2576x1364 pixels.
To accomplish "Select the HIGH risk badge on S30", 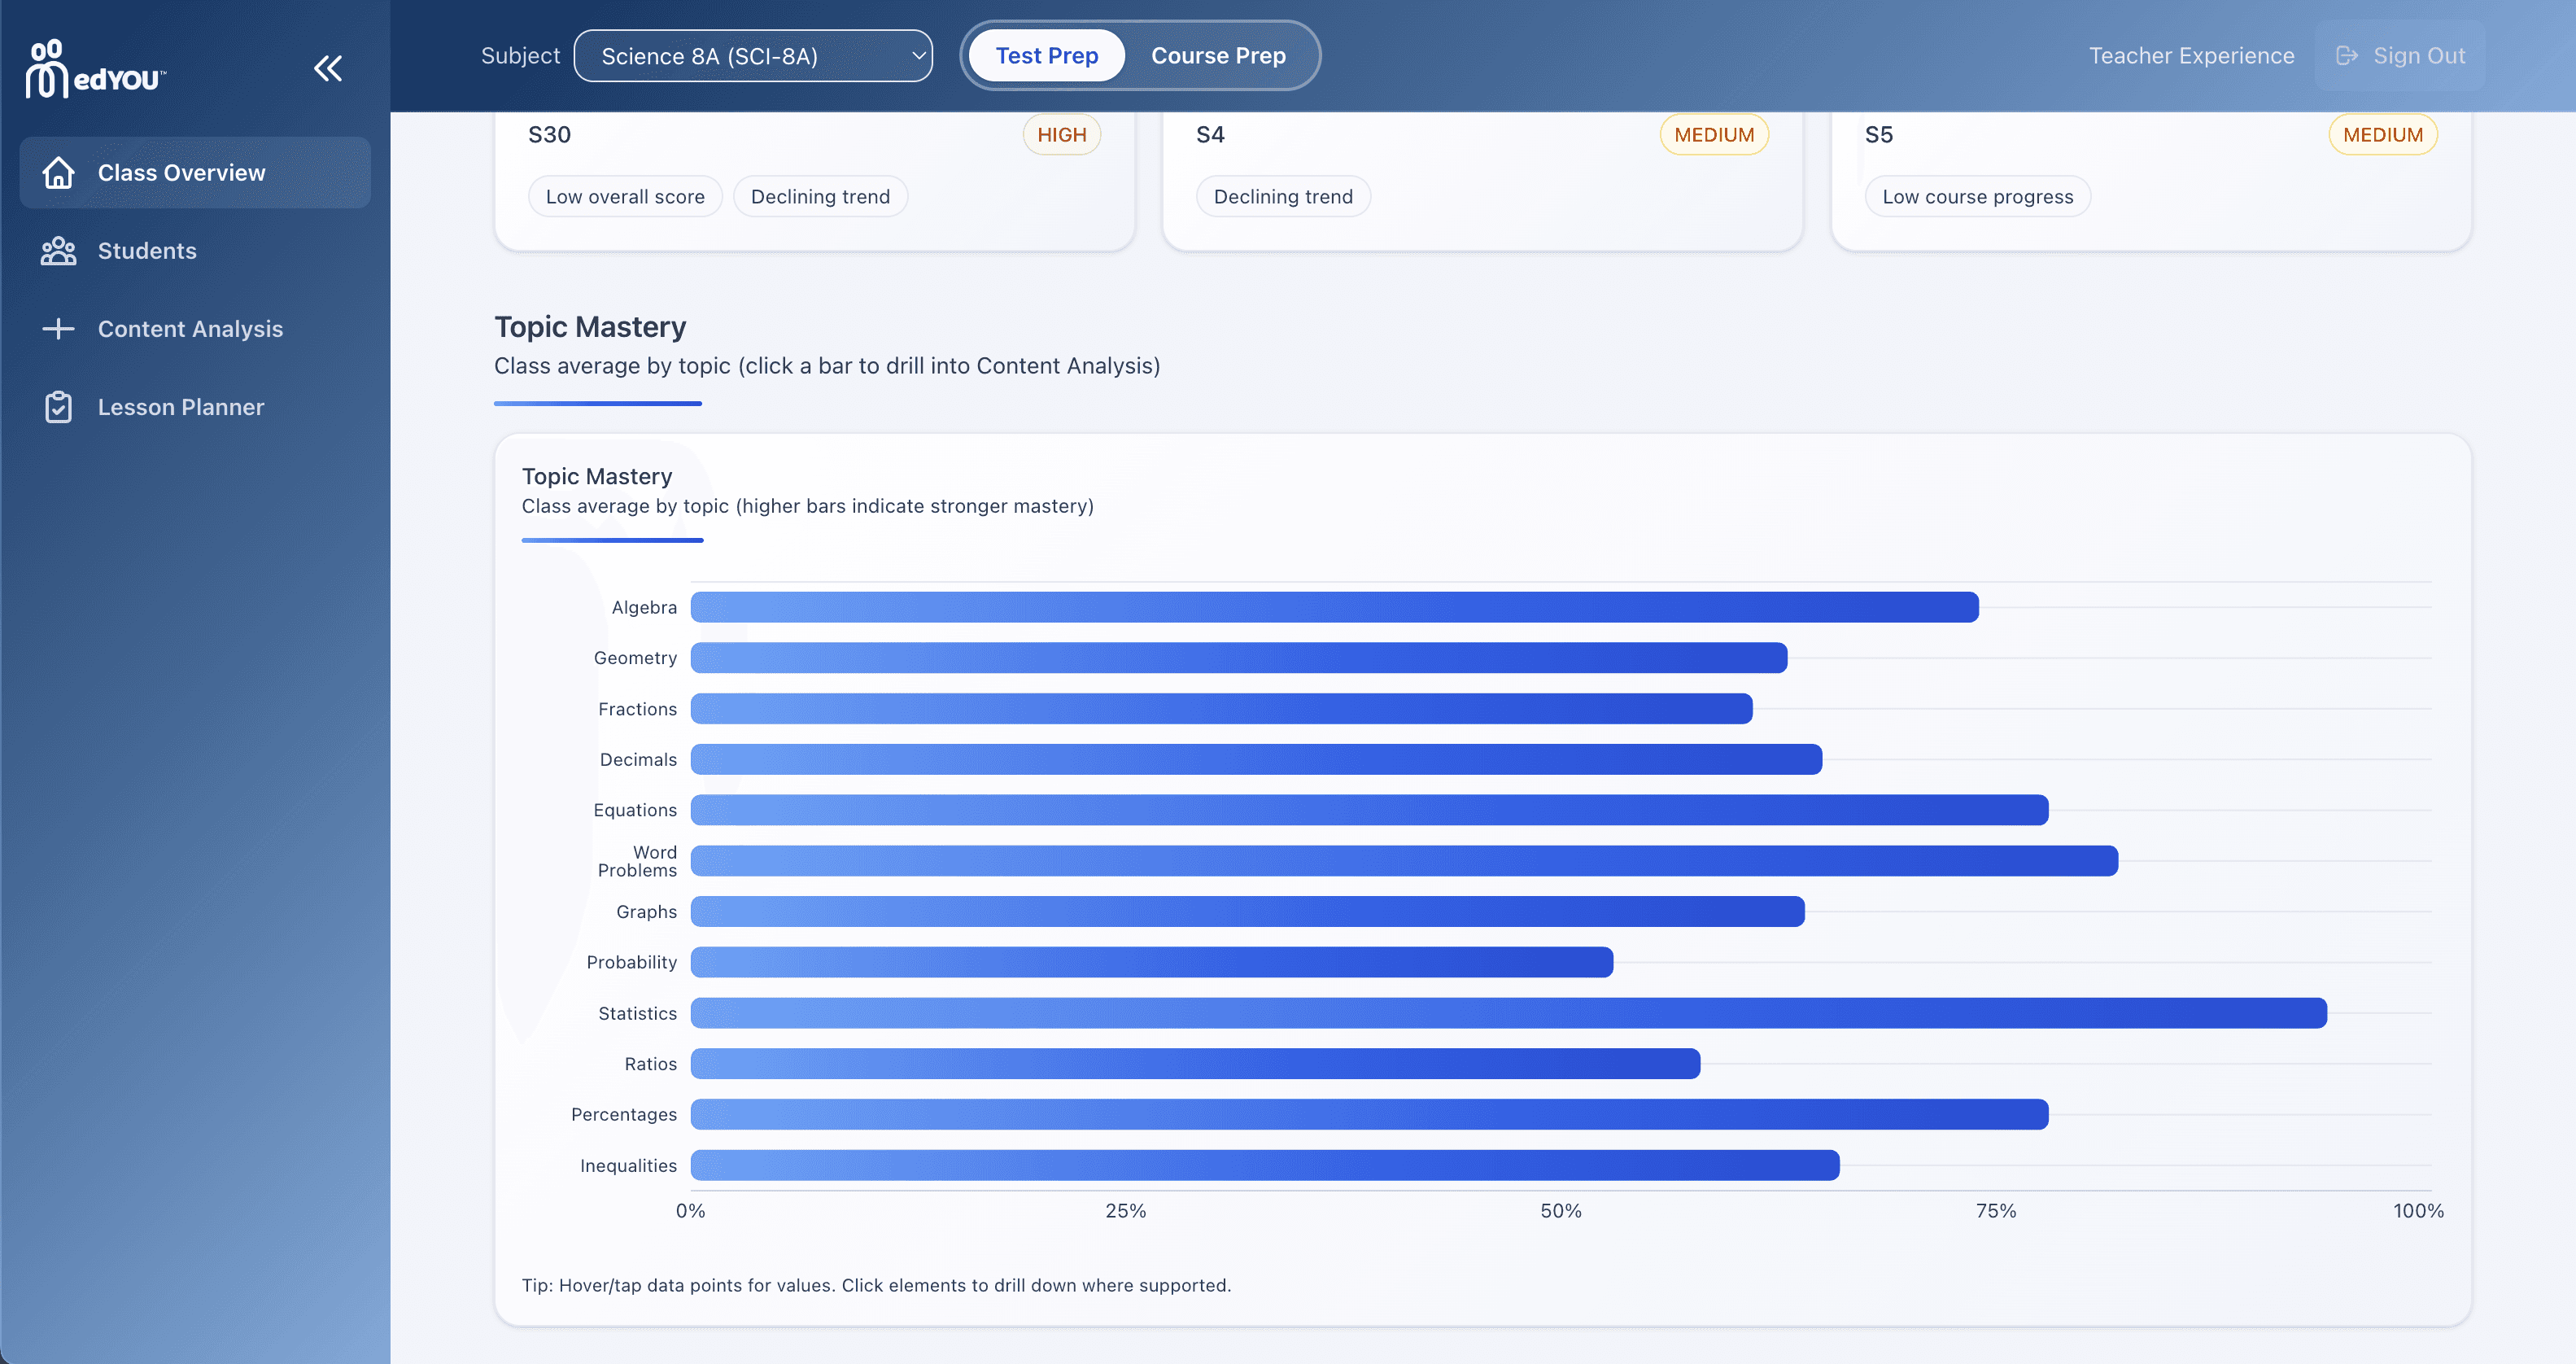I will click(1060, 135).
